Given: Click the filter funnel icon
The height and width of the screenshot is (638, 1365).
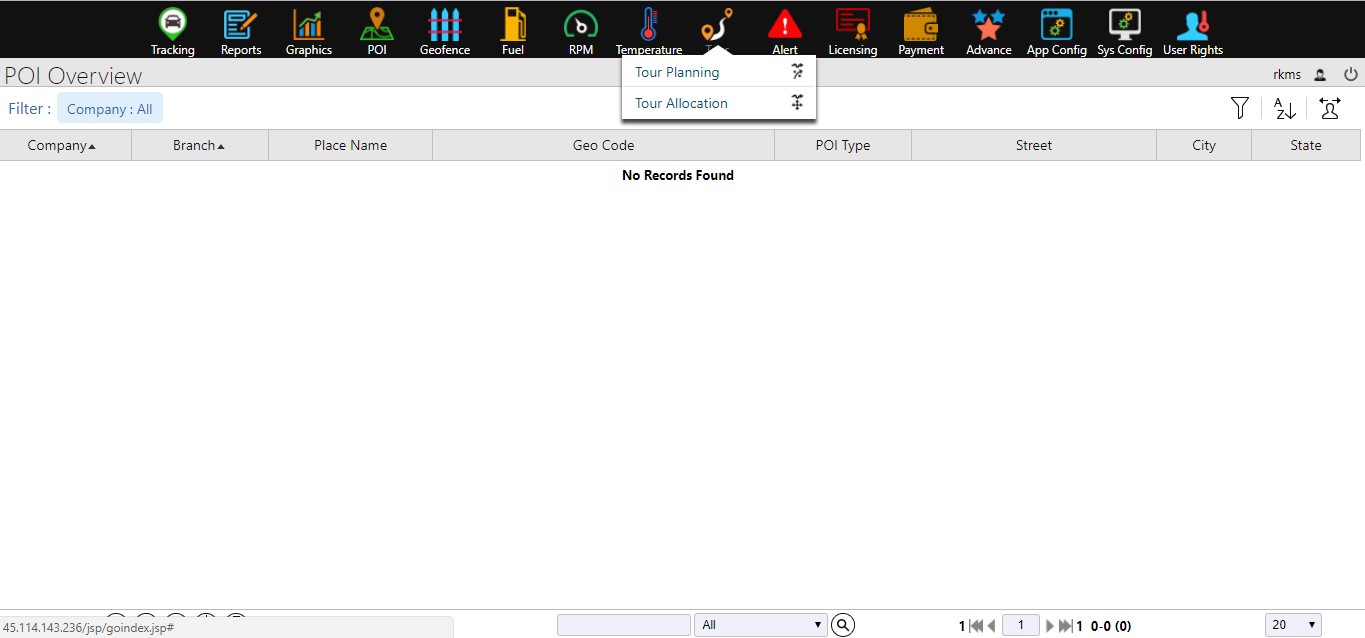Looking at the screenshot, I should click(1240, 108).
